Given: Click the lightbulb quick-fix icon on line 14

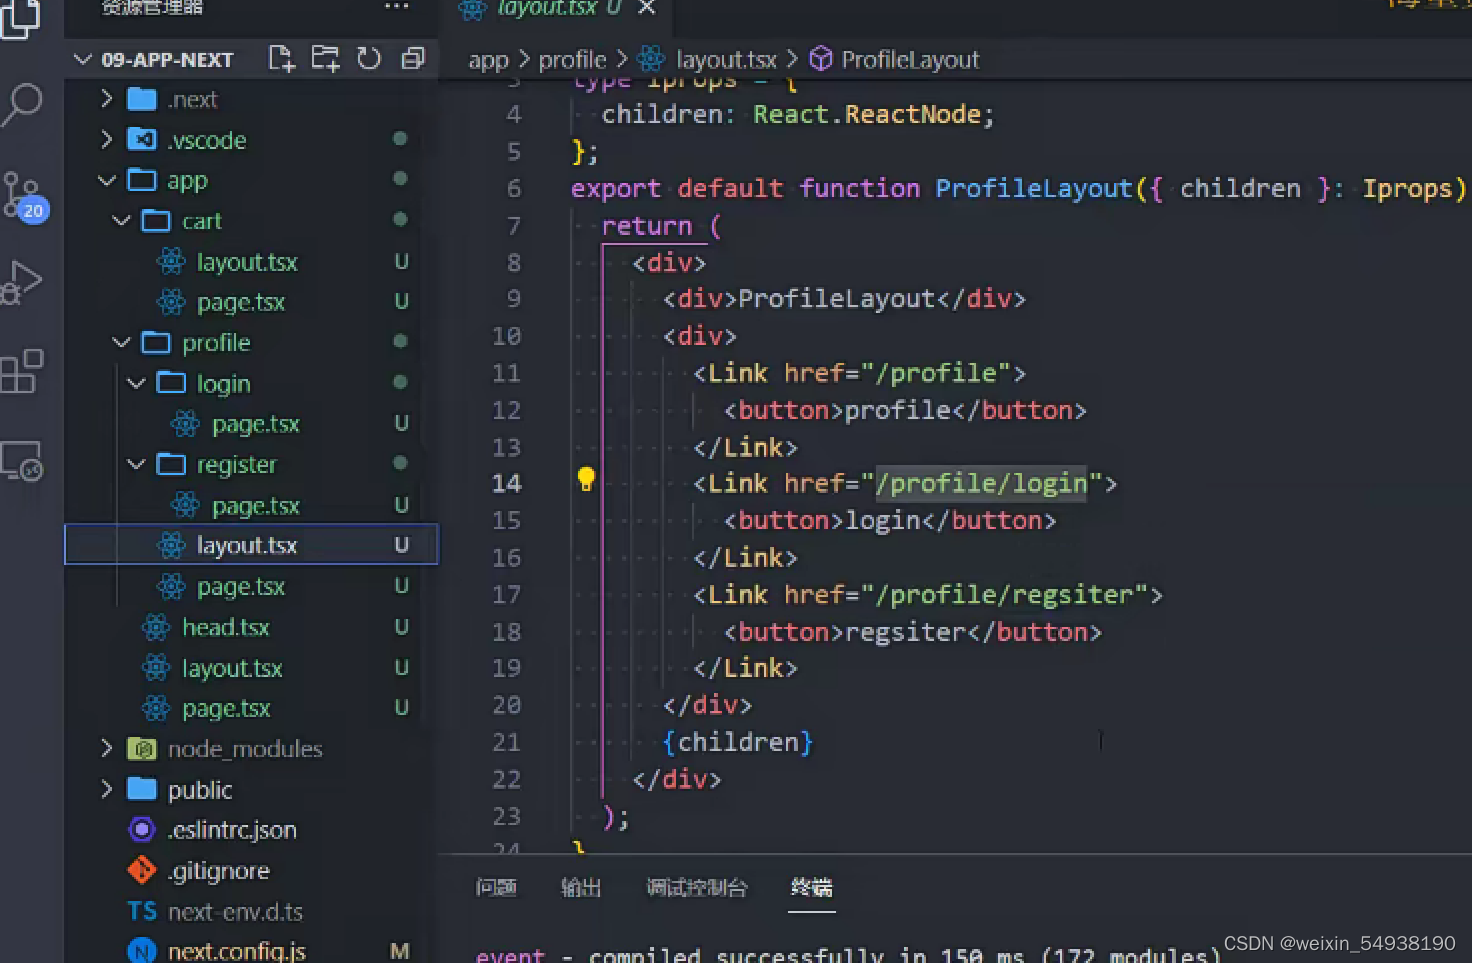Looking at the screenshot, I should point(586,480).
